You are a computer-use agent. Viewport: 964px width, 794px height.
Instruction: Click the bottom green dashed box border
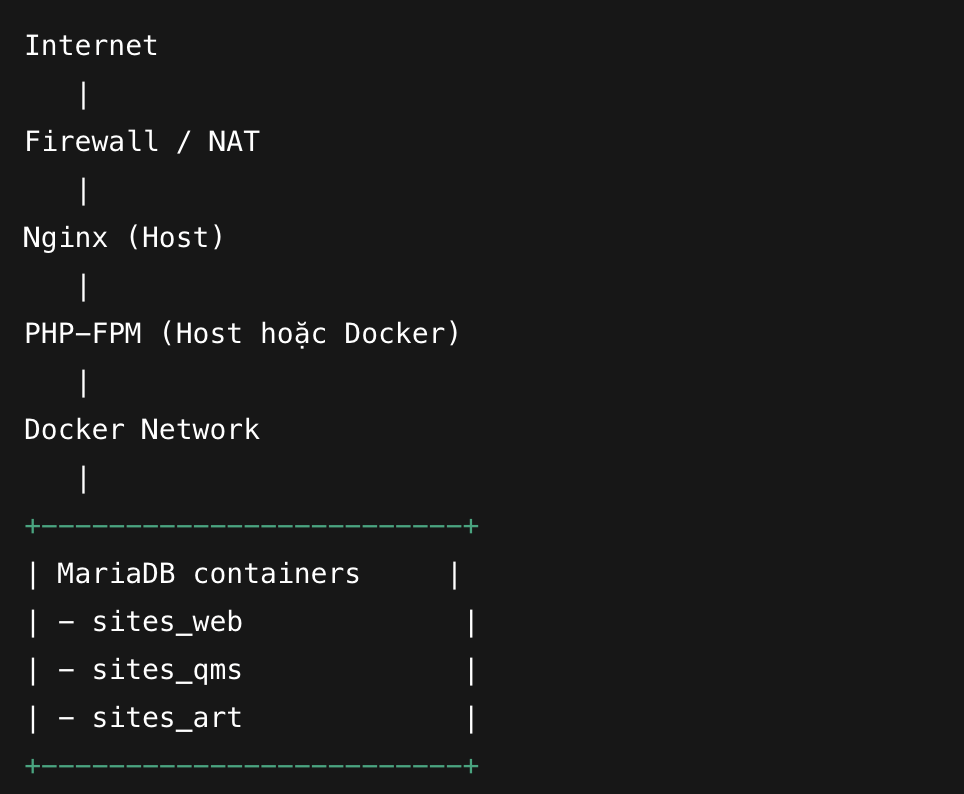pos(251,766)
